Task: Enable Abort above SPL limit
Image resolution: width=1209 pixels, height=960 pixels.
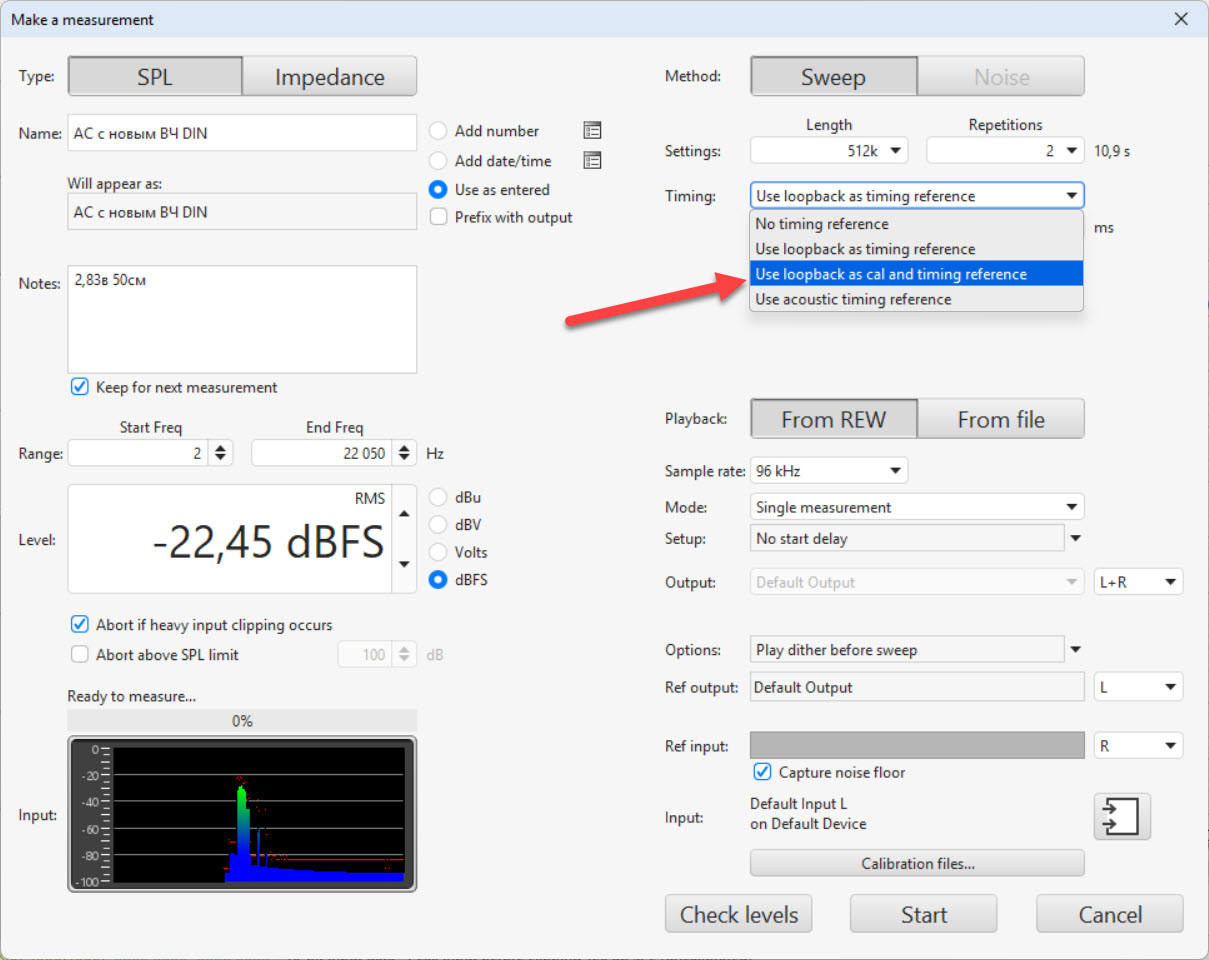Action: click(x=80, y=655)
